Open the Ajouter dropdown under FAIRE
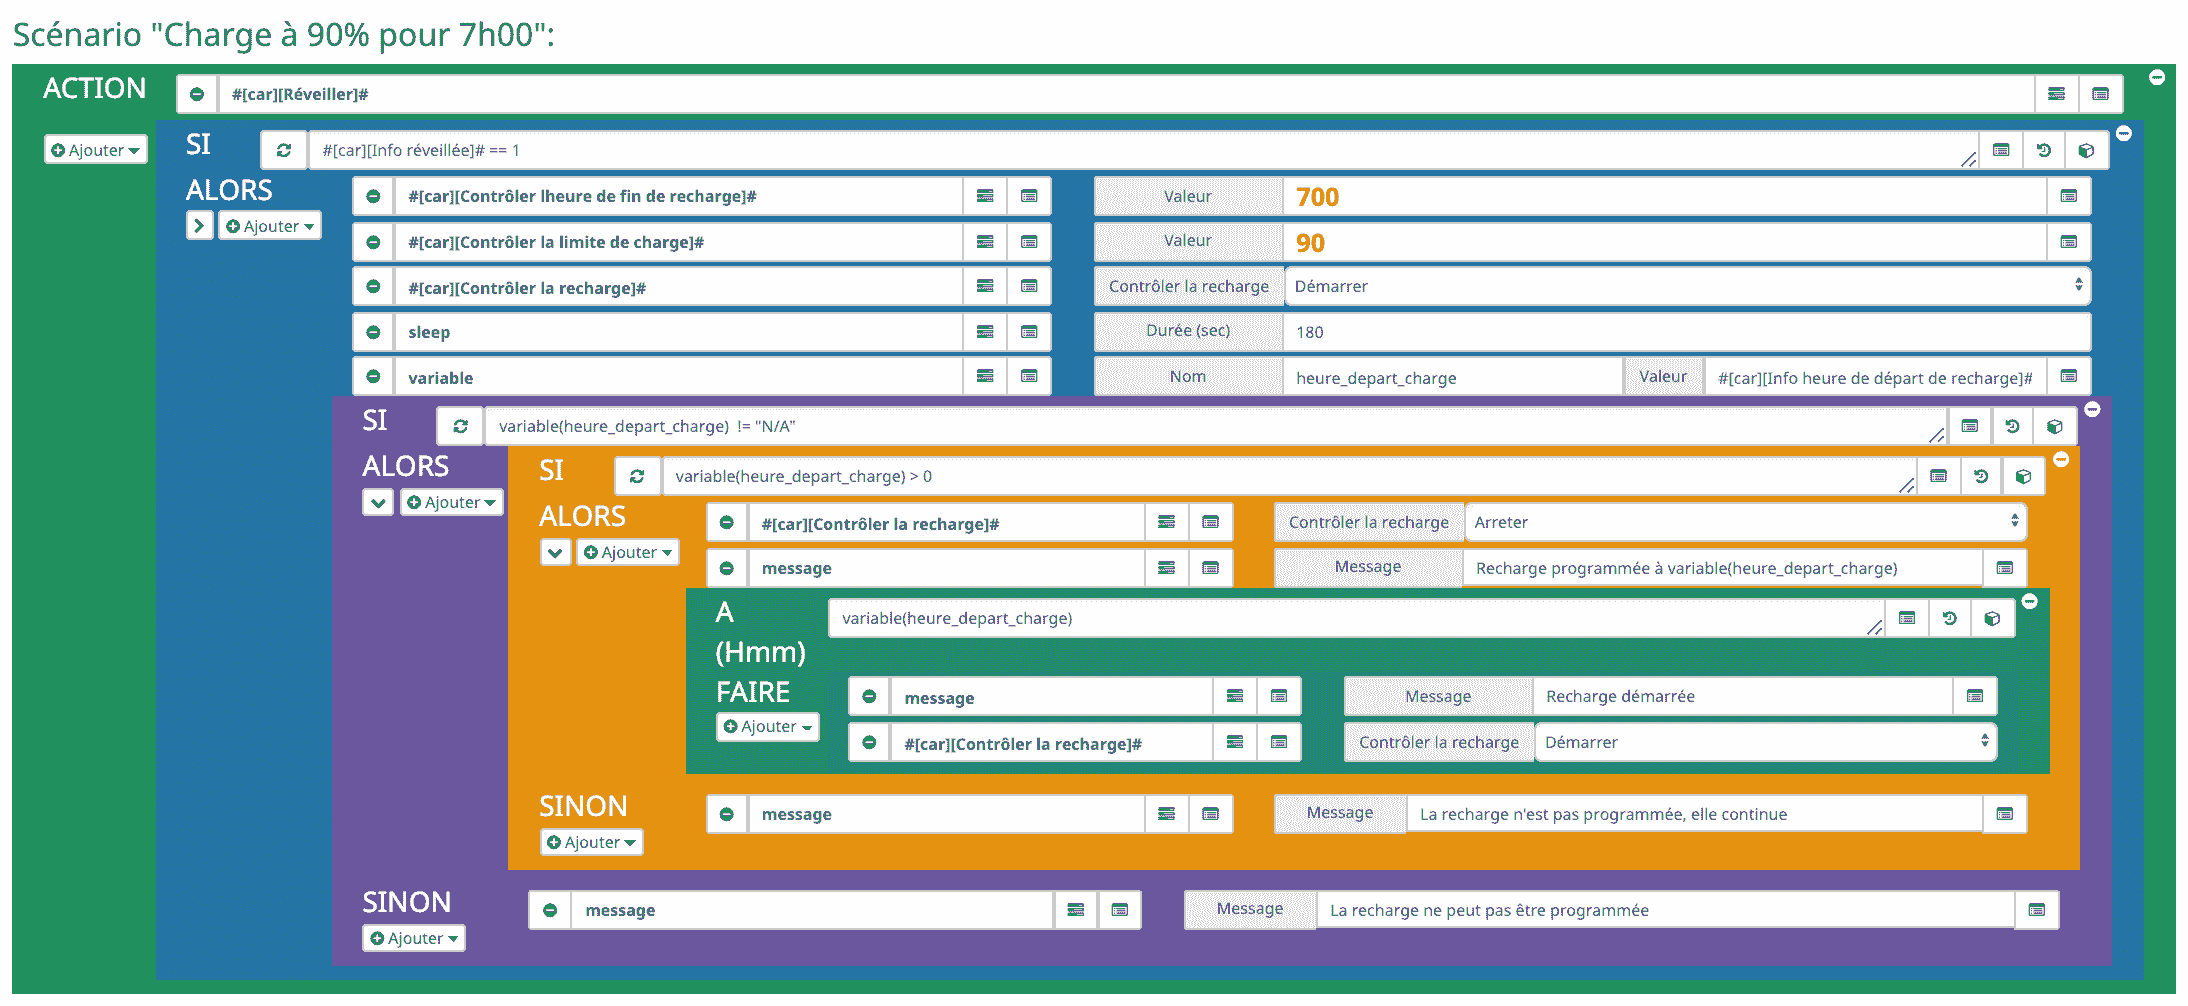The height and width of the screenshot is (1006, 2188). [x=768, y=726]
